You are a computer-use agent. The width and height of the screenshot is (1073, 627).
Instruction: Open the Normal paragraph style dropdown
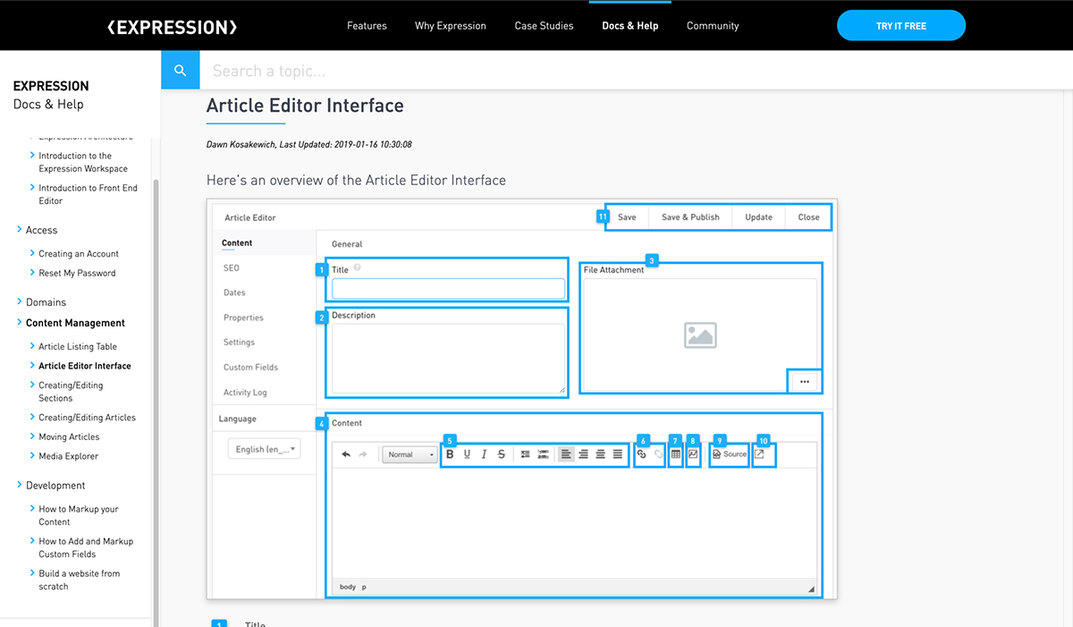[410, 454]
